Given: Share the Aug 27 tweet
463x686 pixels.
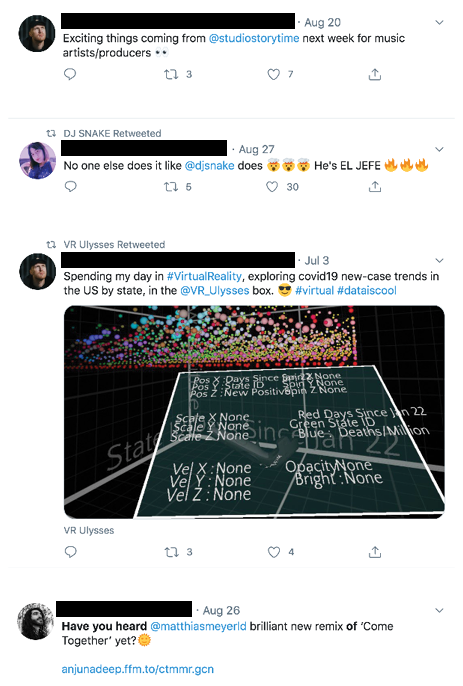Looking at the screenshot, I should pos(375,187).
